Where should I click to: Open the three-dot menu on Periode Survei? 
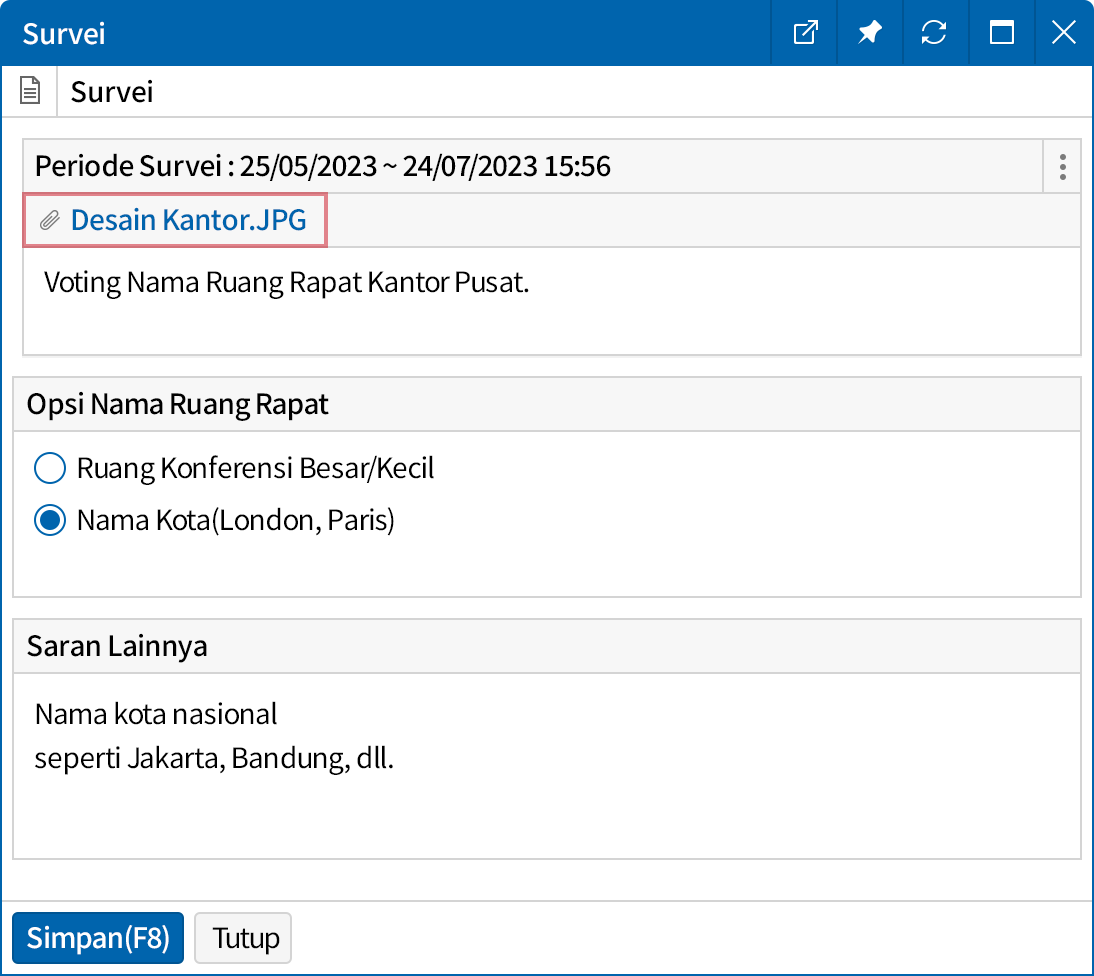point(1062,167)
